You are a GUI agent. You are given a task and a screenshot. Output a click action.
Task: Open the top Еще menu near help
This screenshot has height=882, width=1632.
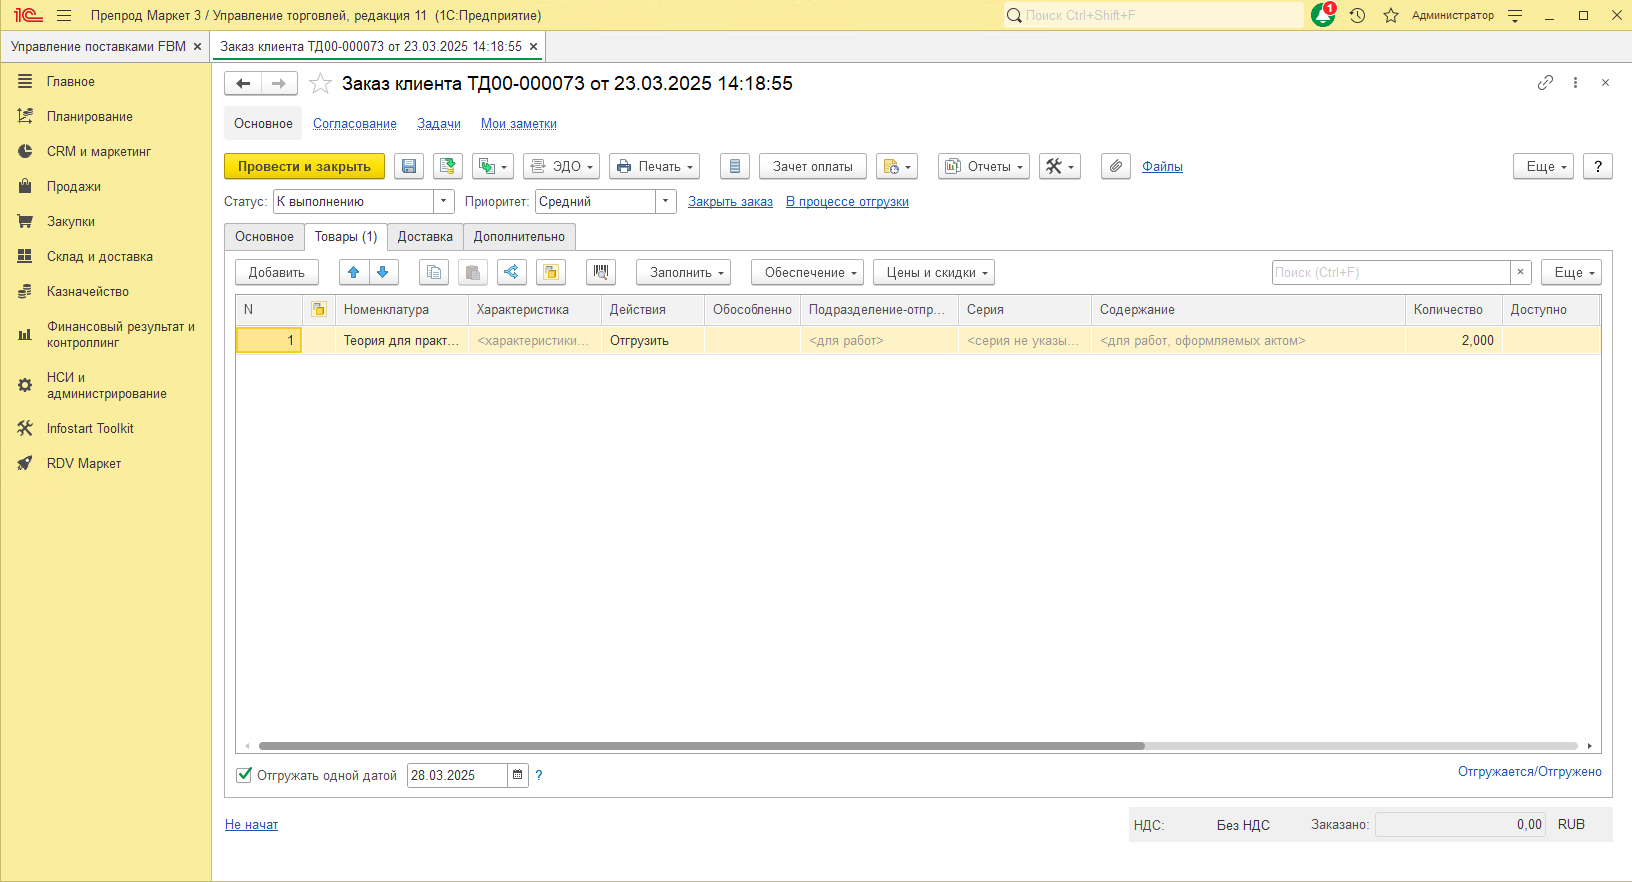[x=1544, y=167]
